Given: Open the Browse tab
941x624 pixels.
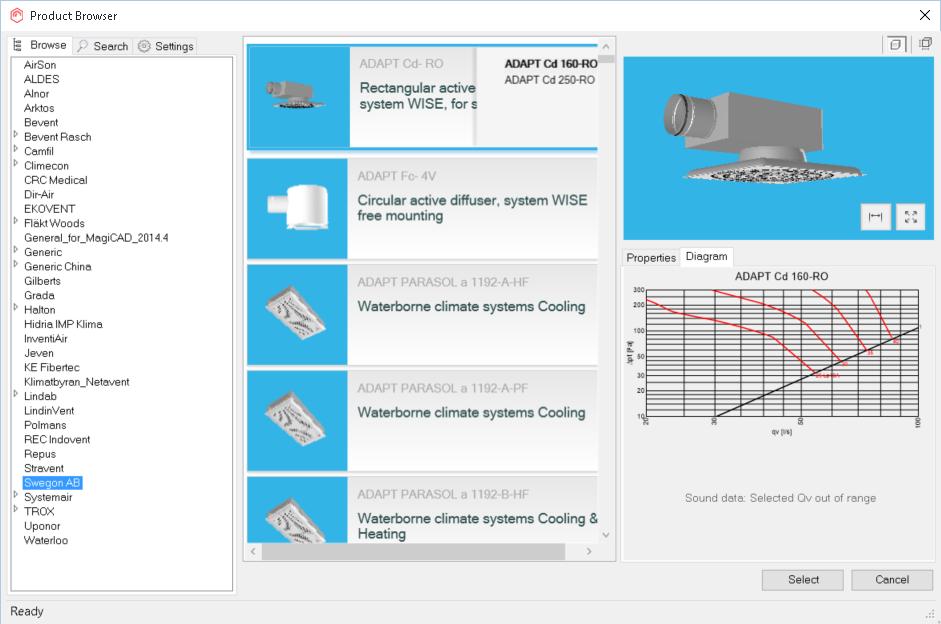Looking at the screenshot, I should (40, 45).
